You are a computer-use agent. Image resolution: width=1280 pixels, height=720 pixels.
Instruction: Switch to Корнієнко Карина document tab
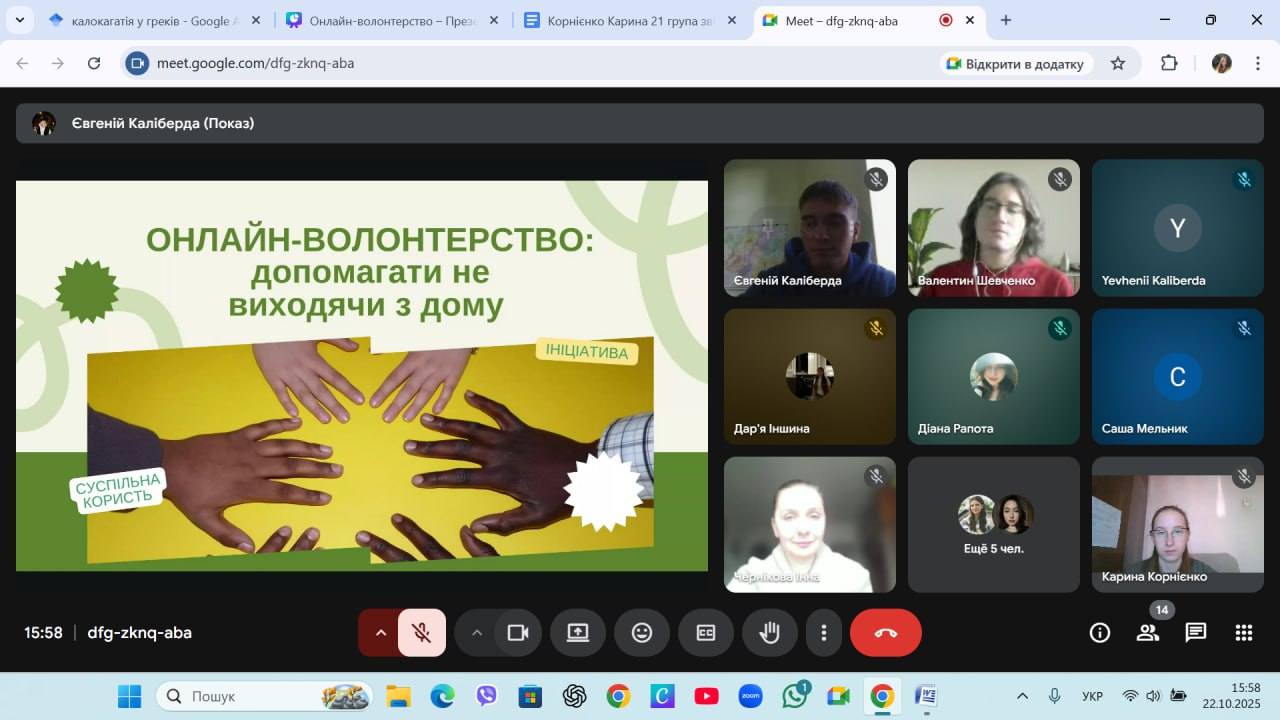(x=620, y=20)
